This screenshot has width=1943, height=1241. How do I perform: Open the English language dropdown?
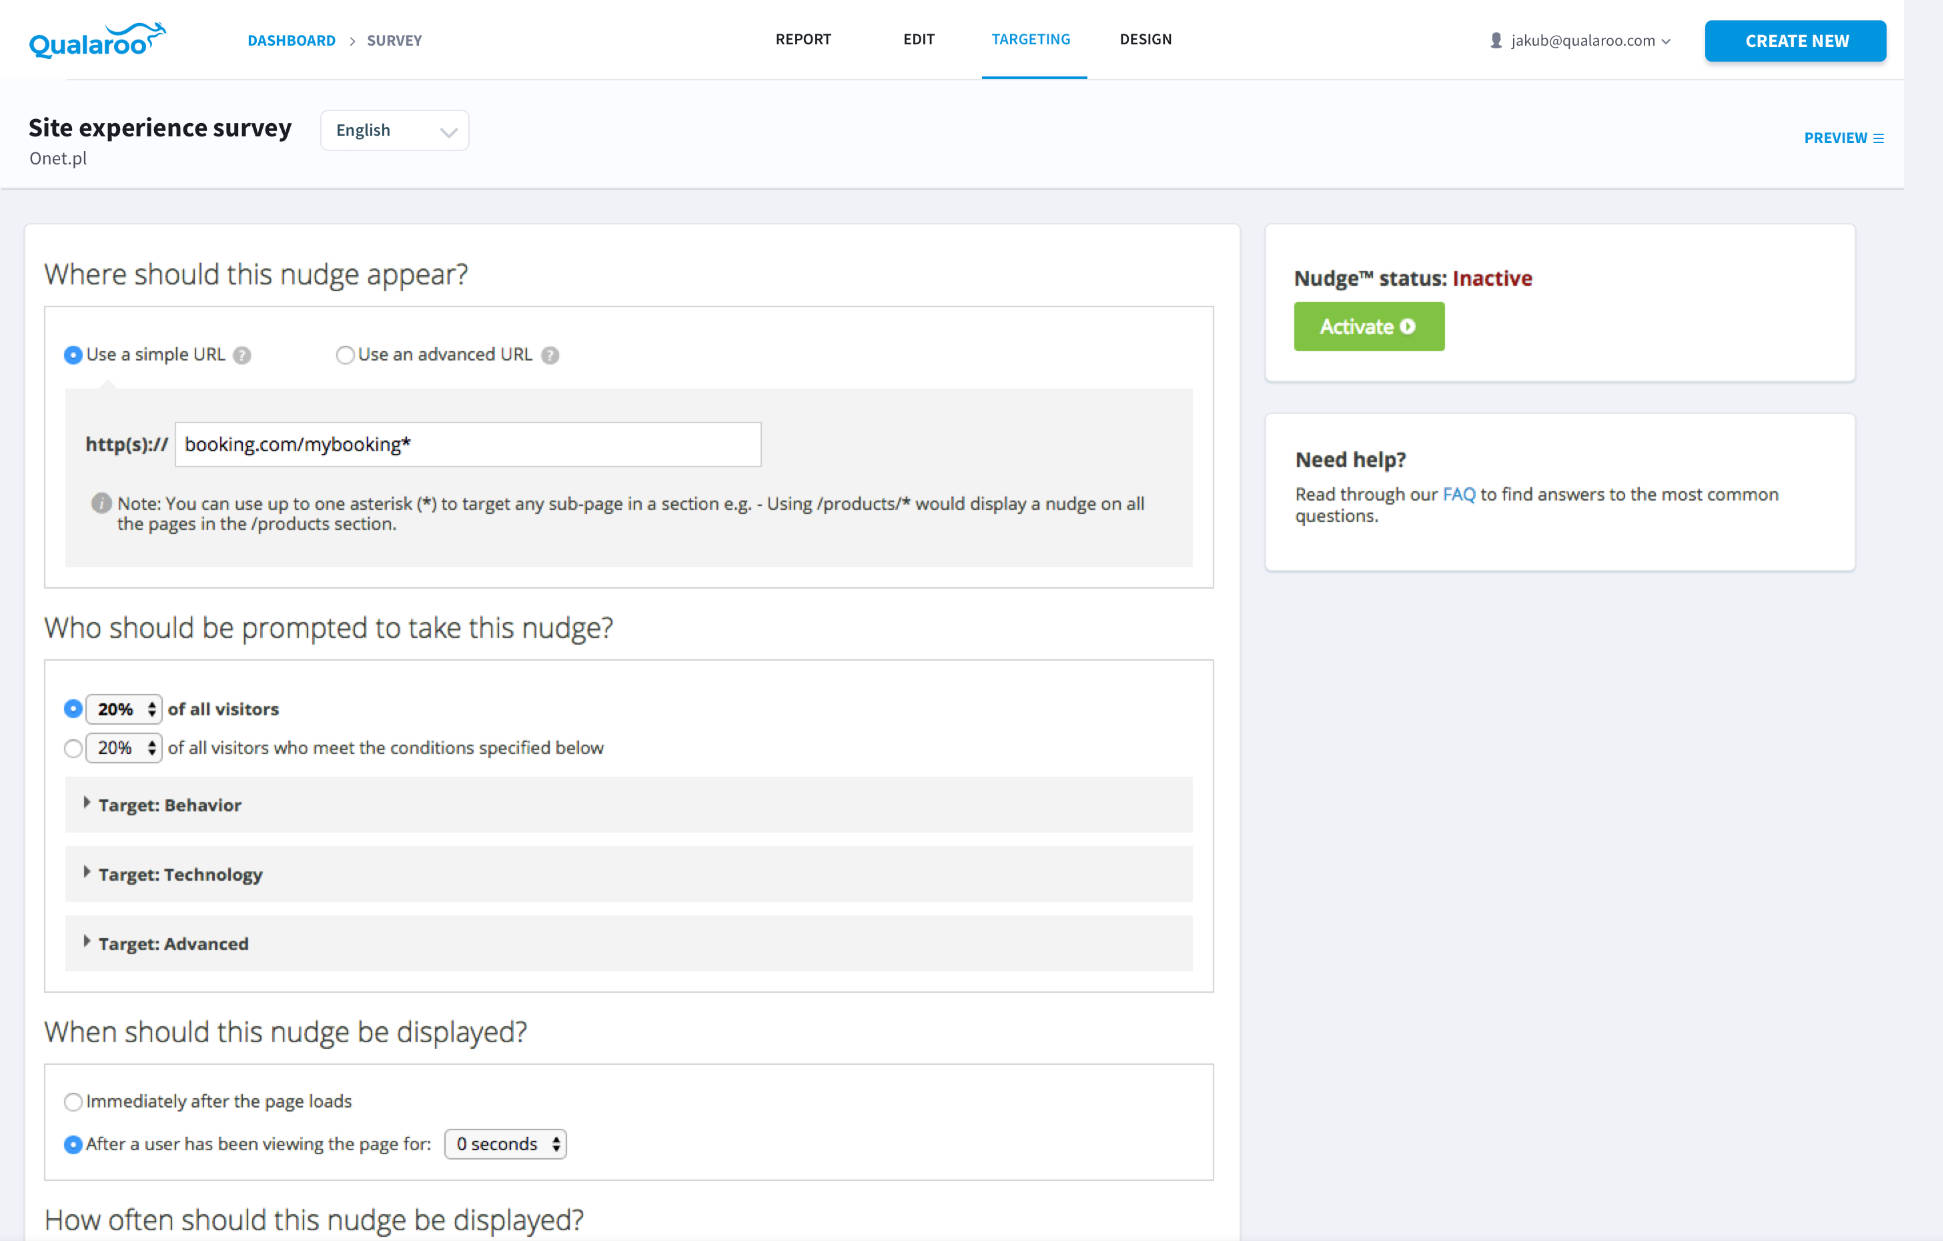(394, 131)
